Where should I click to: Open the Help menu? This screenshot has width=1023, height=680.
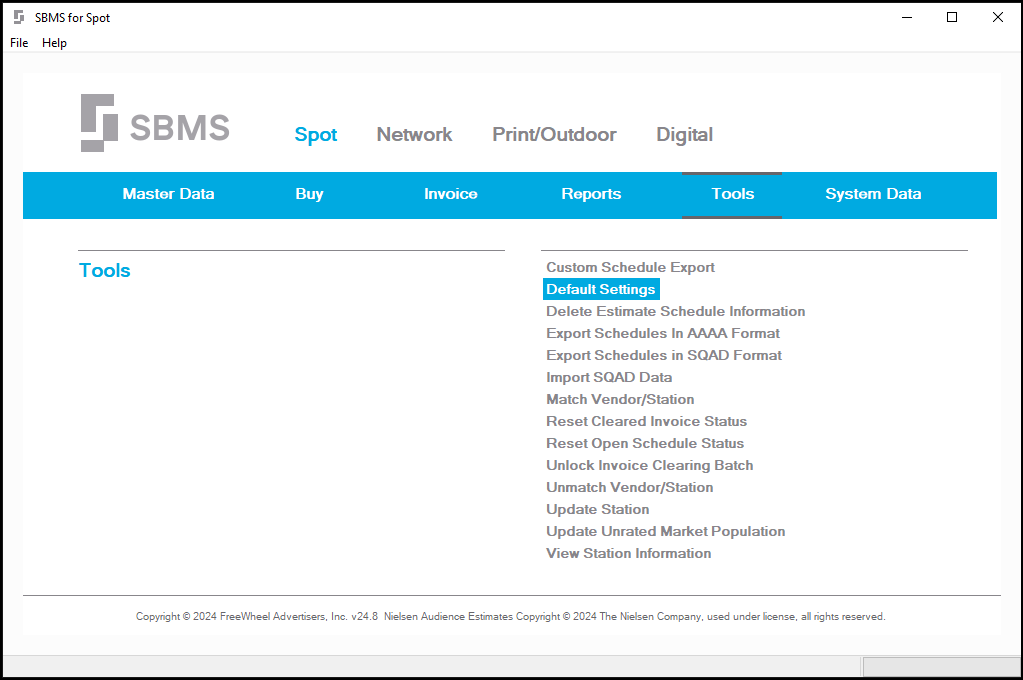coord(54,43)
